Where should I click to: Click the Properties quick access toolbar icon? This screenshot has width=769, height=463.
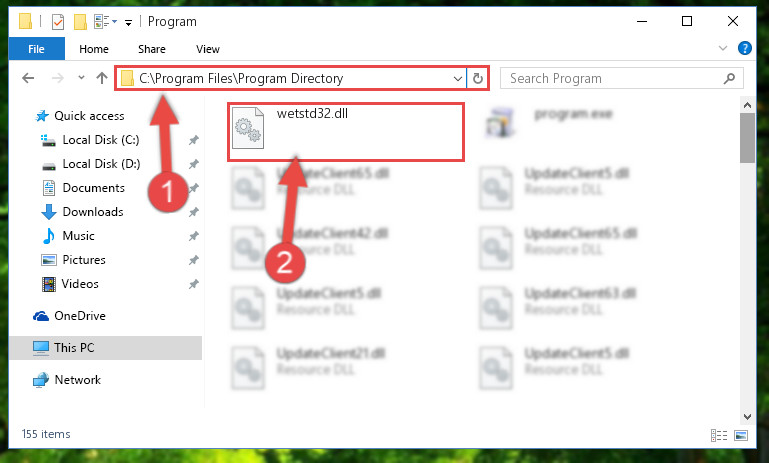coord(58,22)
